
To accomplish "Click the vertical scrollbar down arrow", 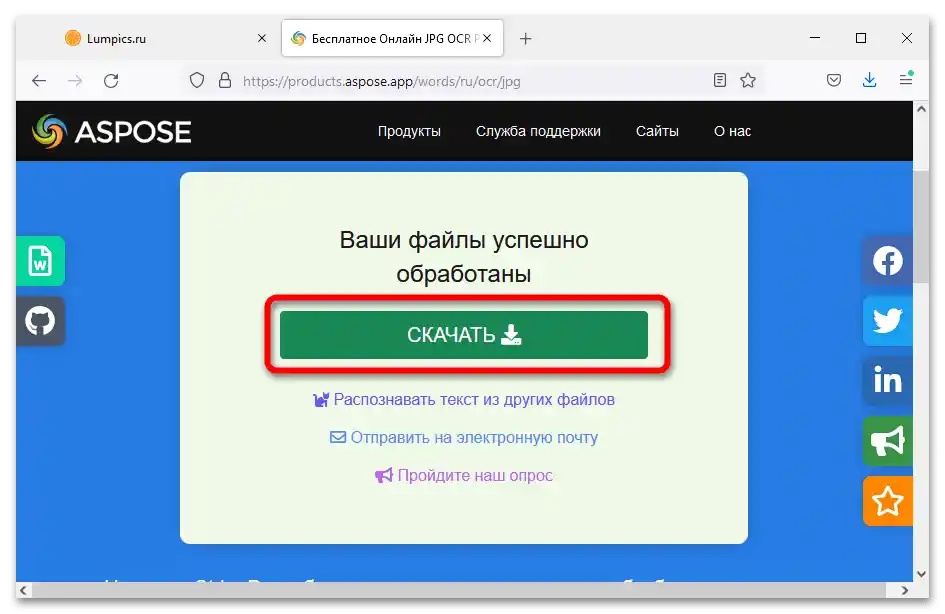I will [921, 574].
